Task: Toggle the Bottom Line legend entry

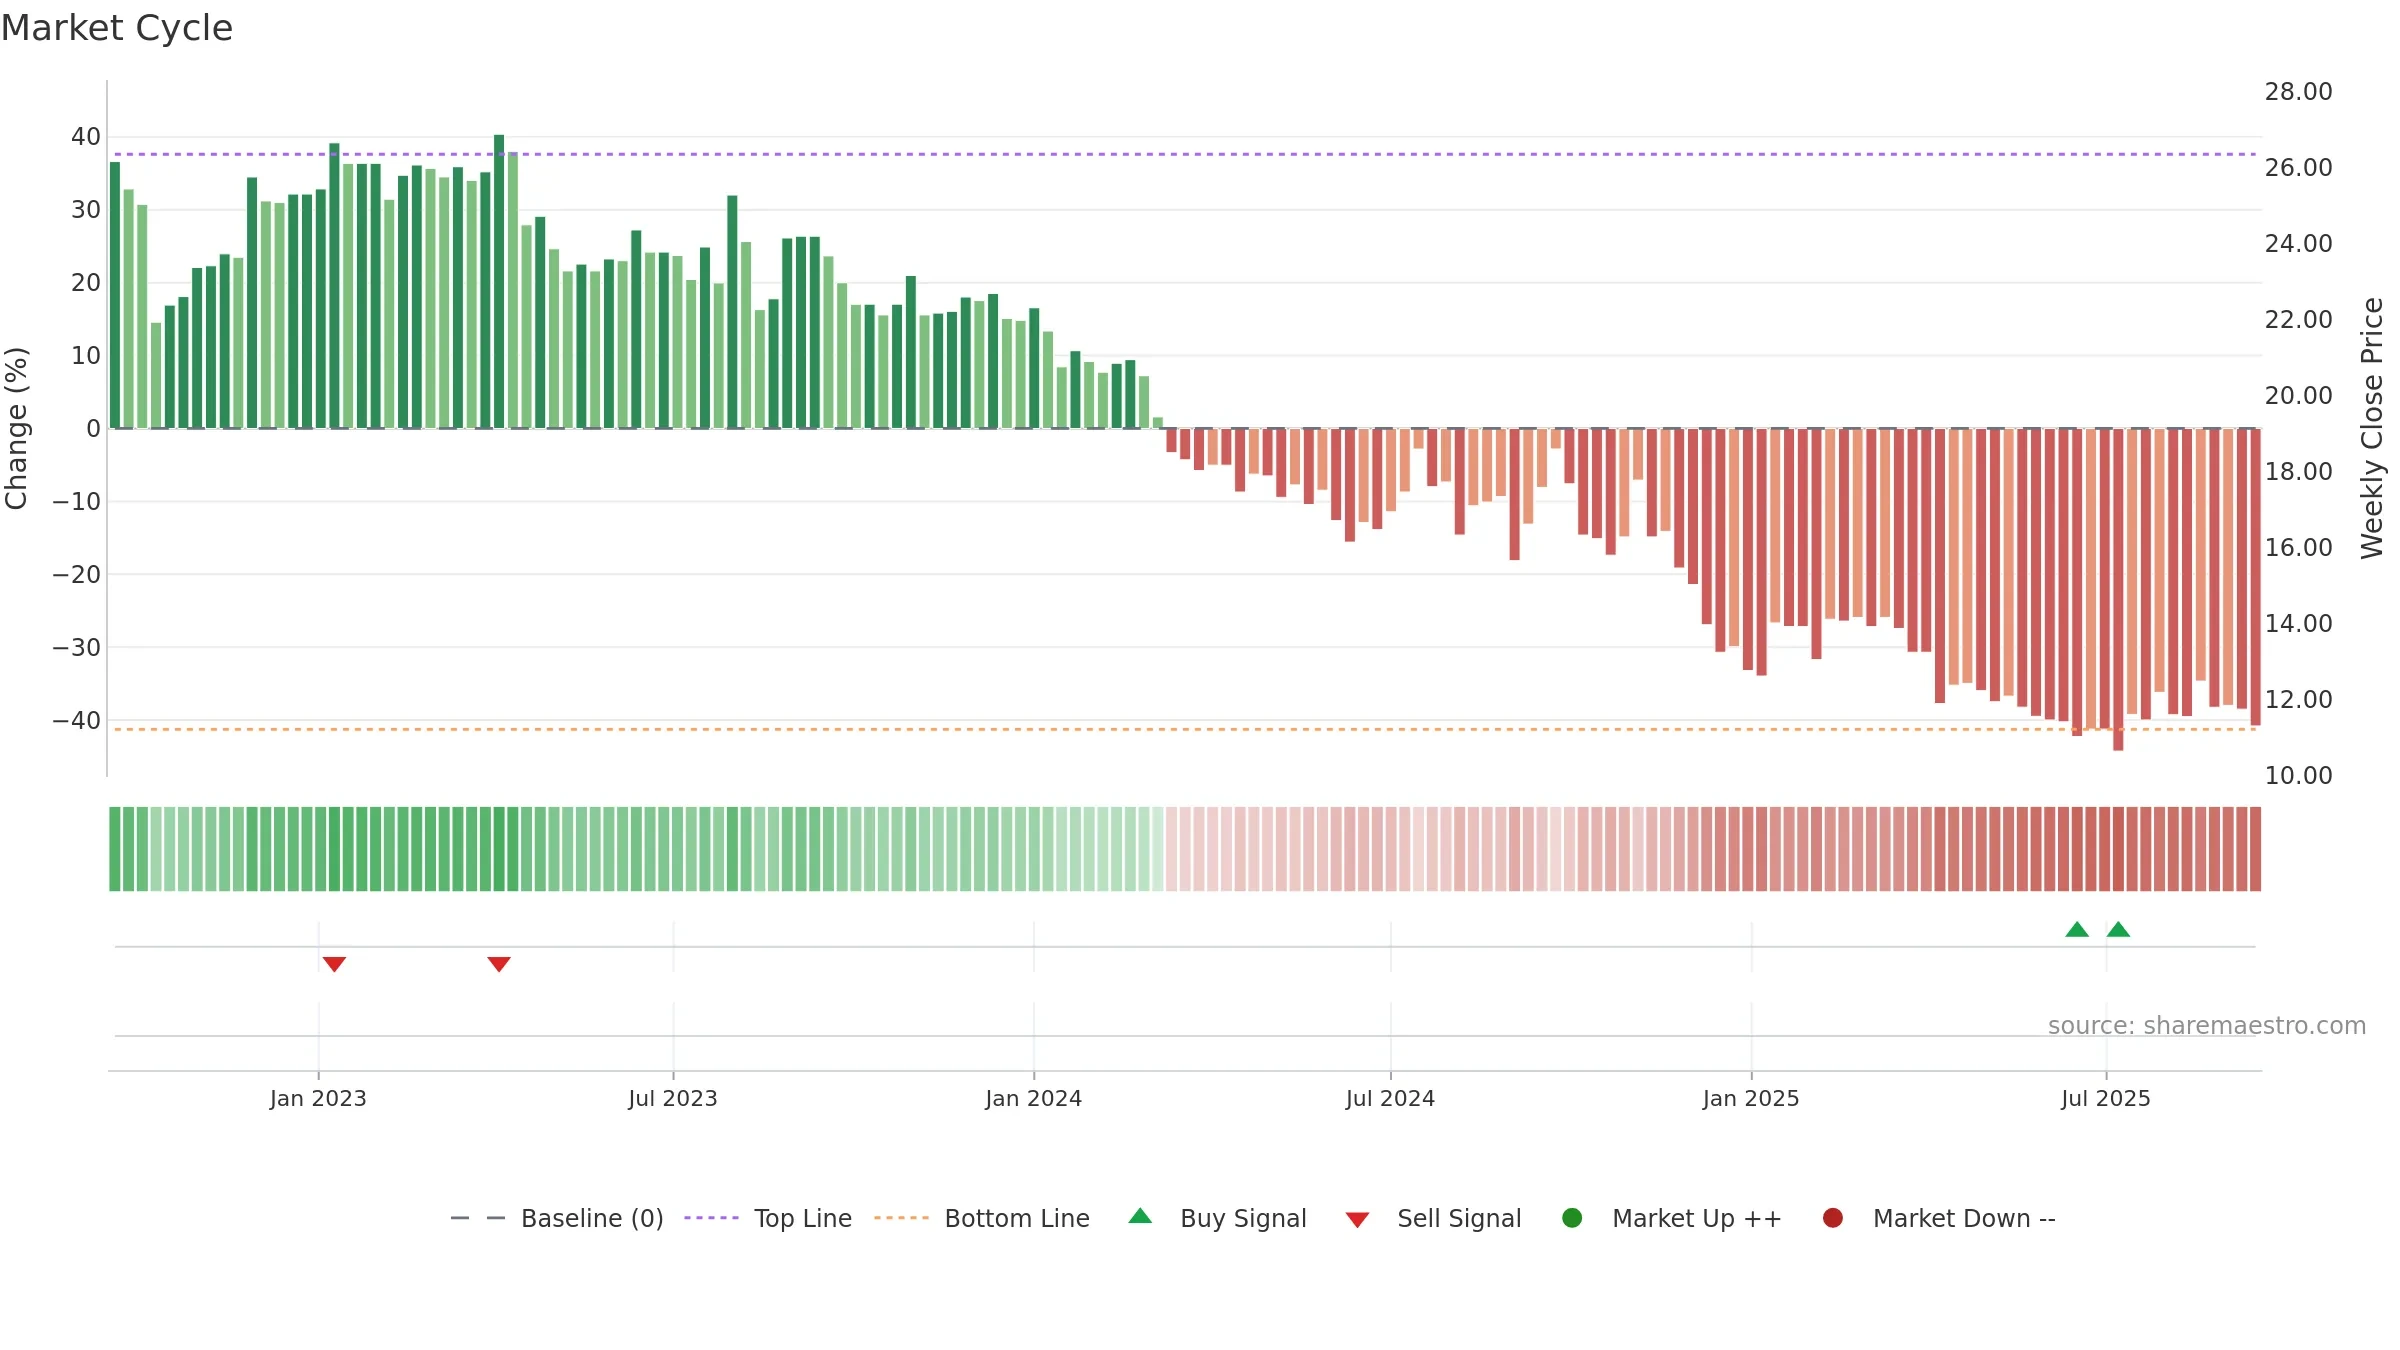Action: coord(982,1218)
